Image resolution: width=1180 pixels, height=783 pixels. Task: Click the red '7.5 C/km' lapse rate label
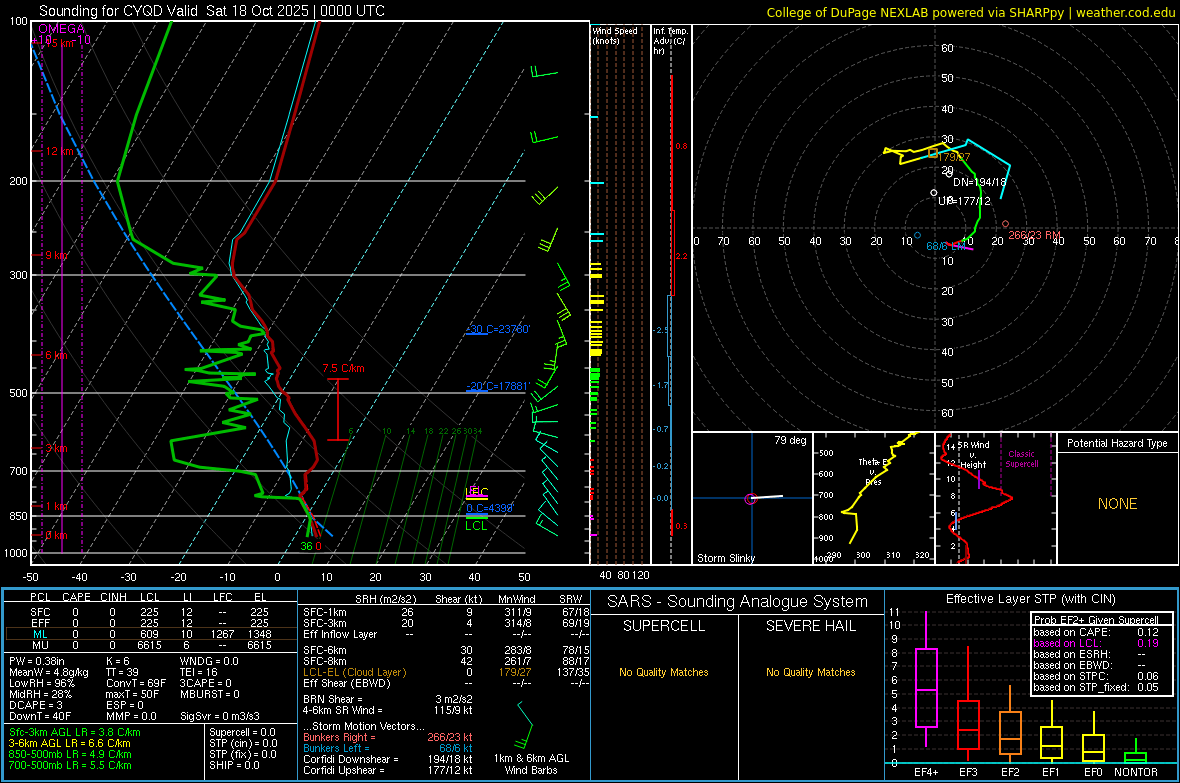(x=343, y=368)
